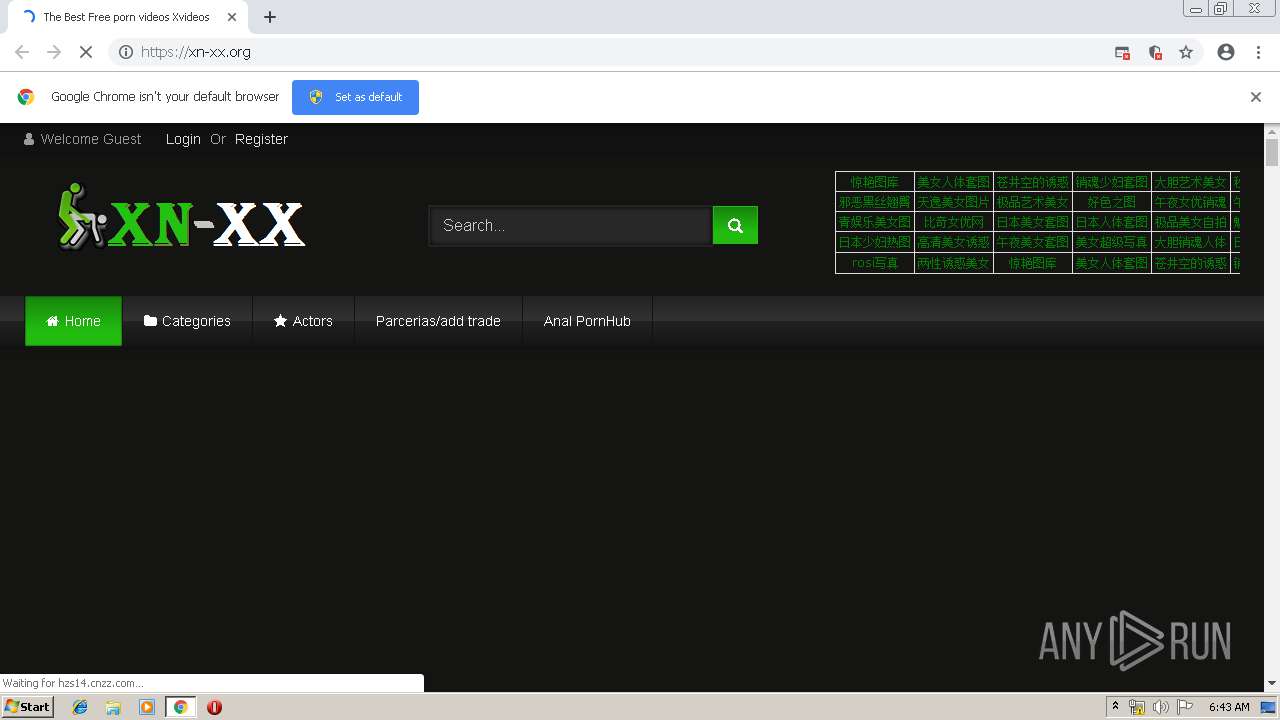Open the Home navigation item
This screenshot has height=720, width=1280.
73,321
